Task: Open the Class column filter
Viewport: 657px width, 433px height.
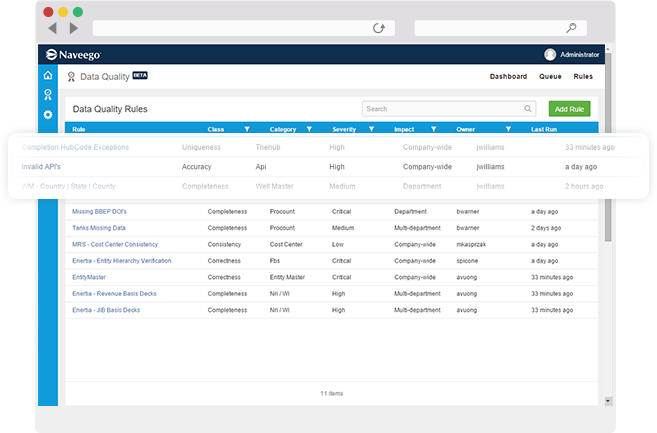Action: pyautogui.click(x=247, y=129)
